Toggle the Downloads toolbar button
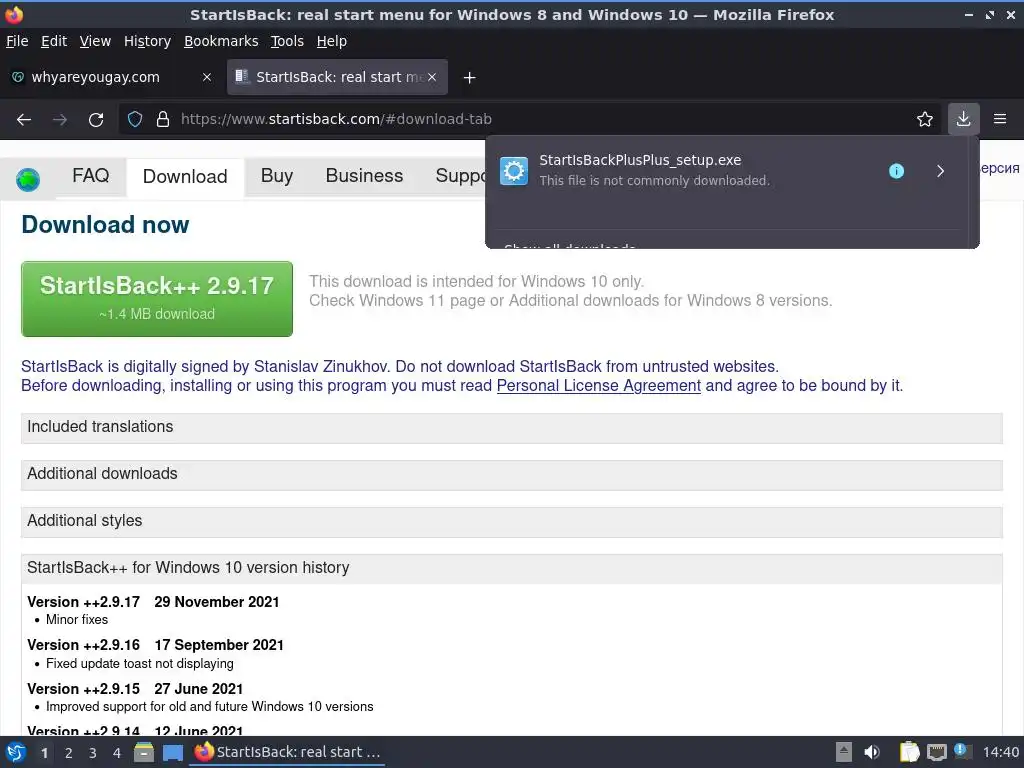The width and height of the screenshot is (1024, 768). click(963, 120)
